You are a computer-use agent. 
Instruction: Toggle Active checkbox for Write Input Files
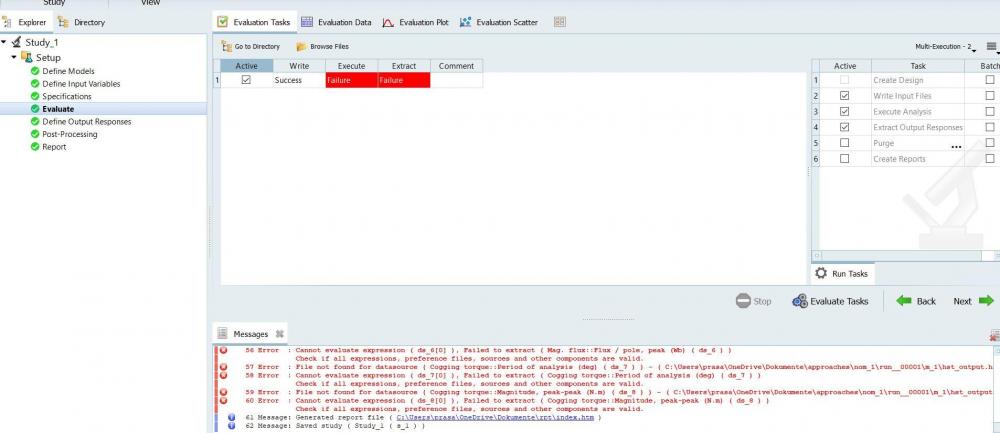(844, 96)
